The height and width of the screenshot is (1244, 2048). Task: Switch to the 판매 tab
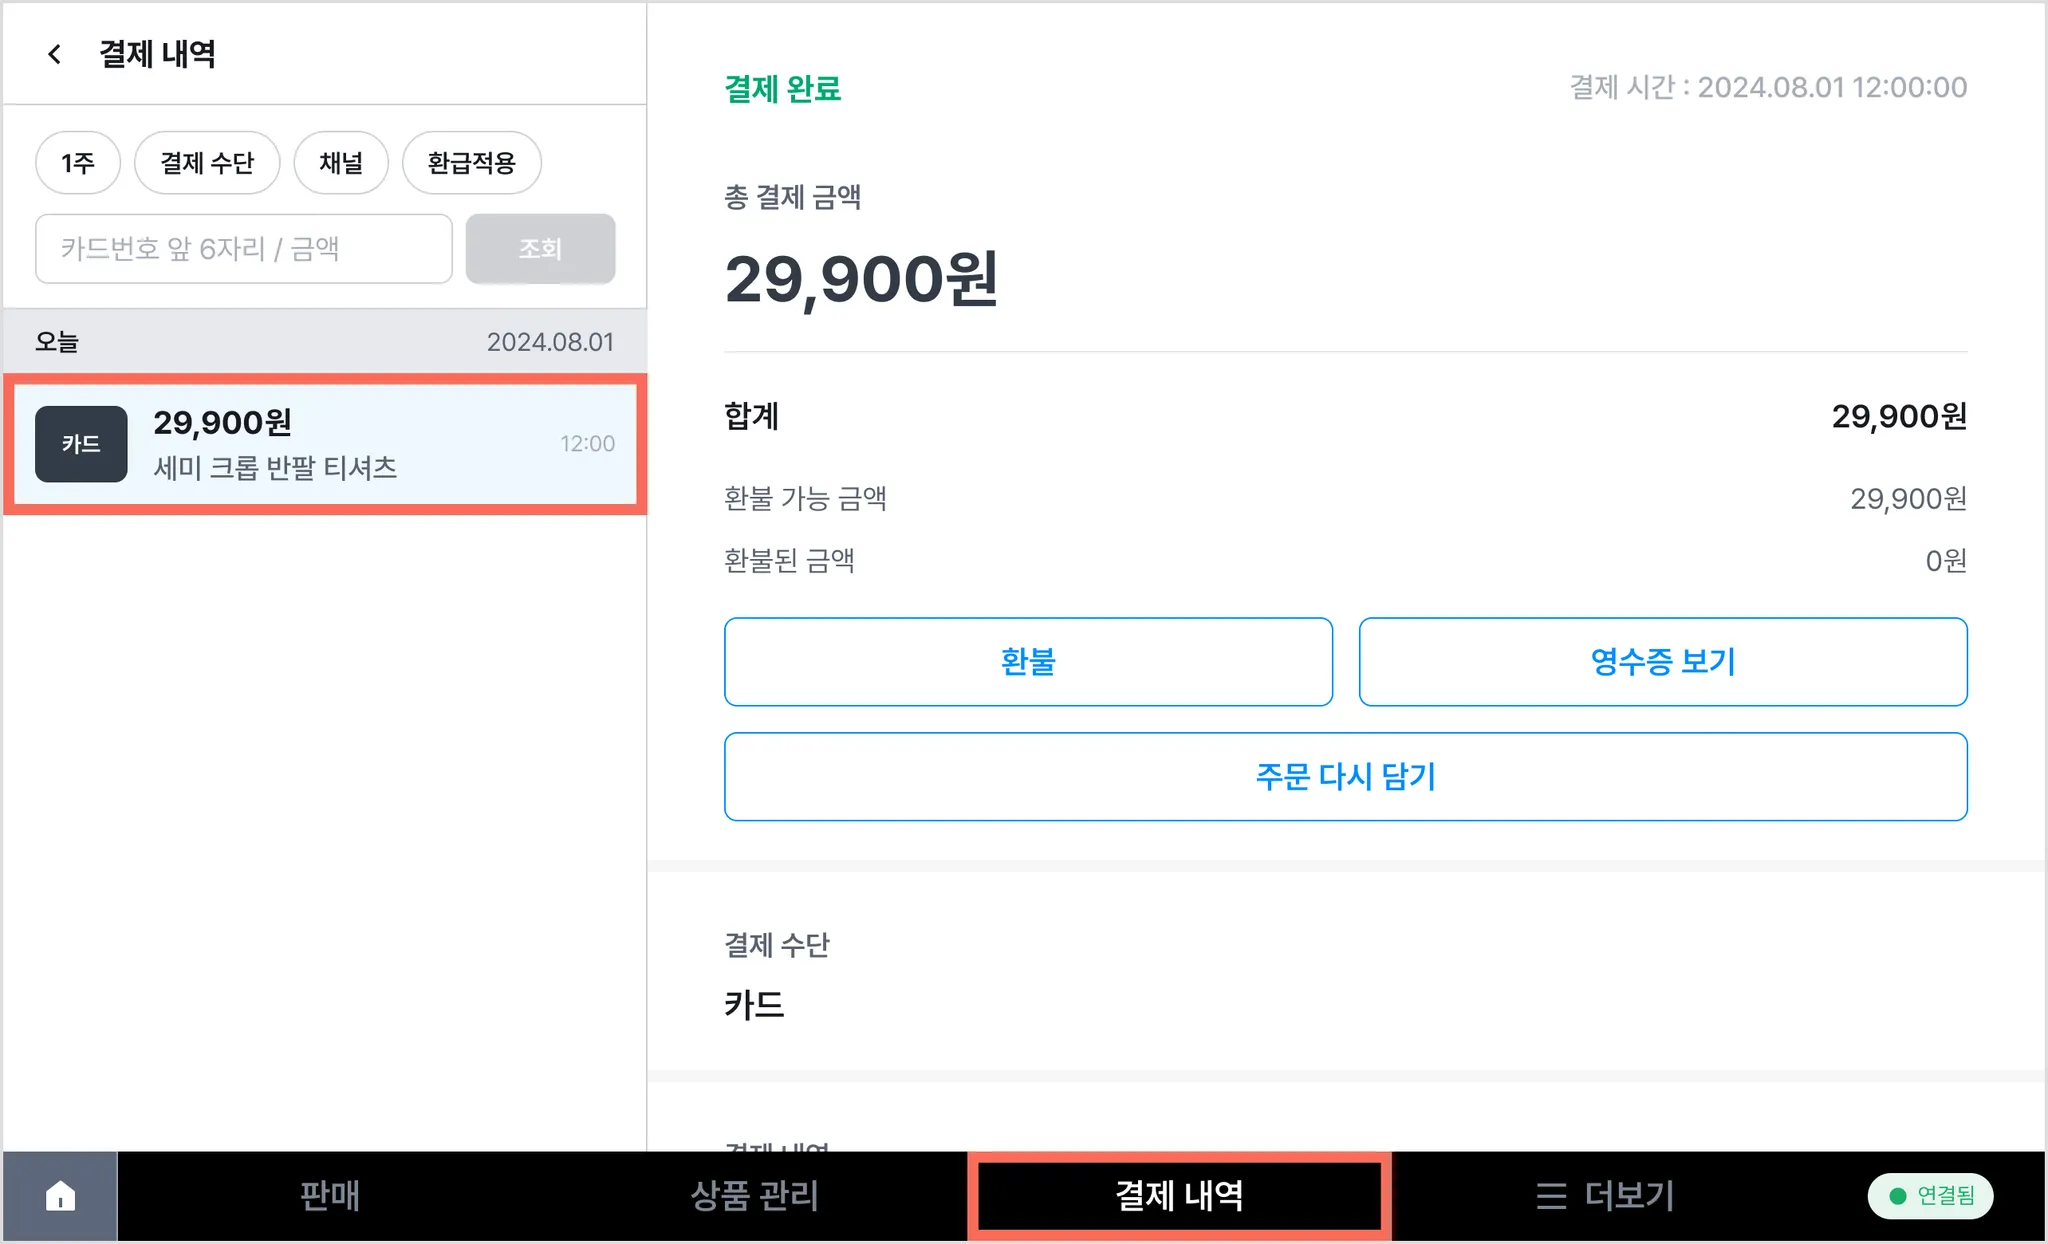[x=329, y=1196]
